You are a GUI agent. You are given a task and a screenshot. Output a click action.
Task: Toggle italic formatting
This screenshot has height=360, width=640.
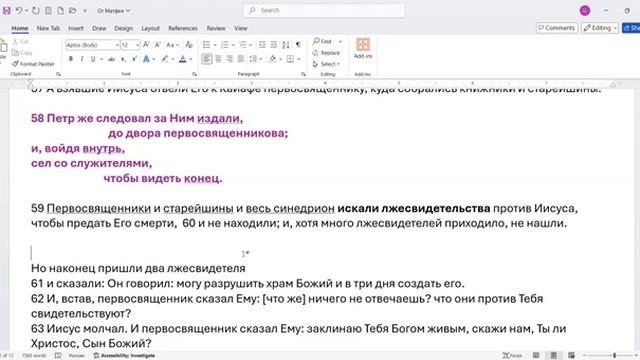(82, 59)
